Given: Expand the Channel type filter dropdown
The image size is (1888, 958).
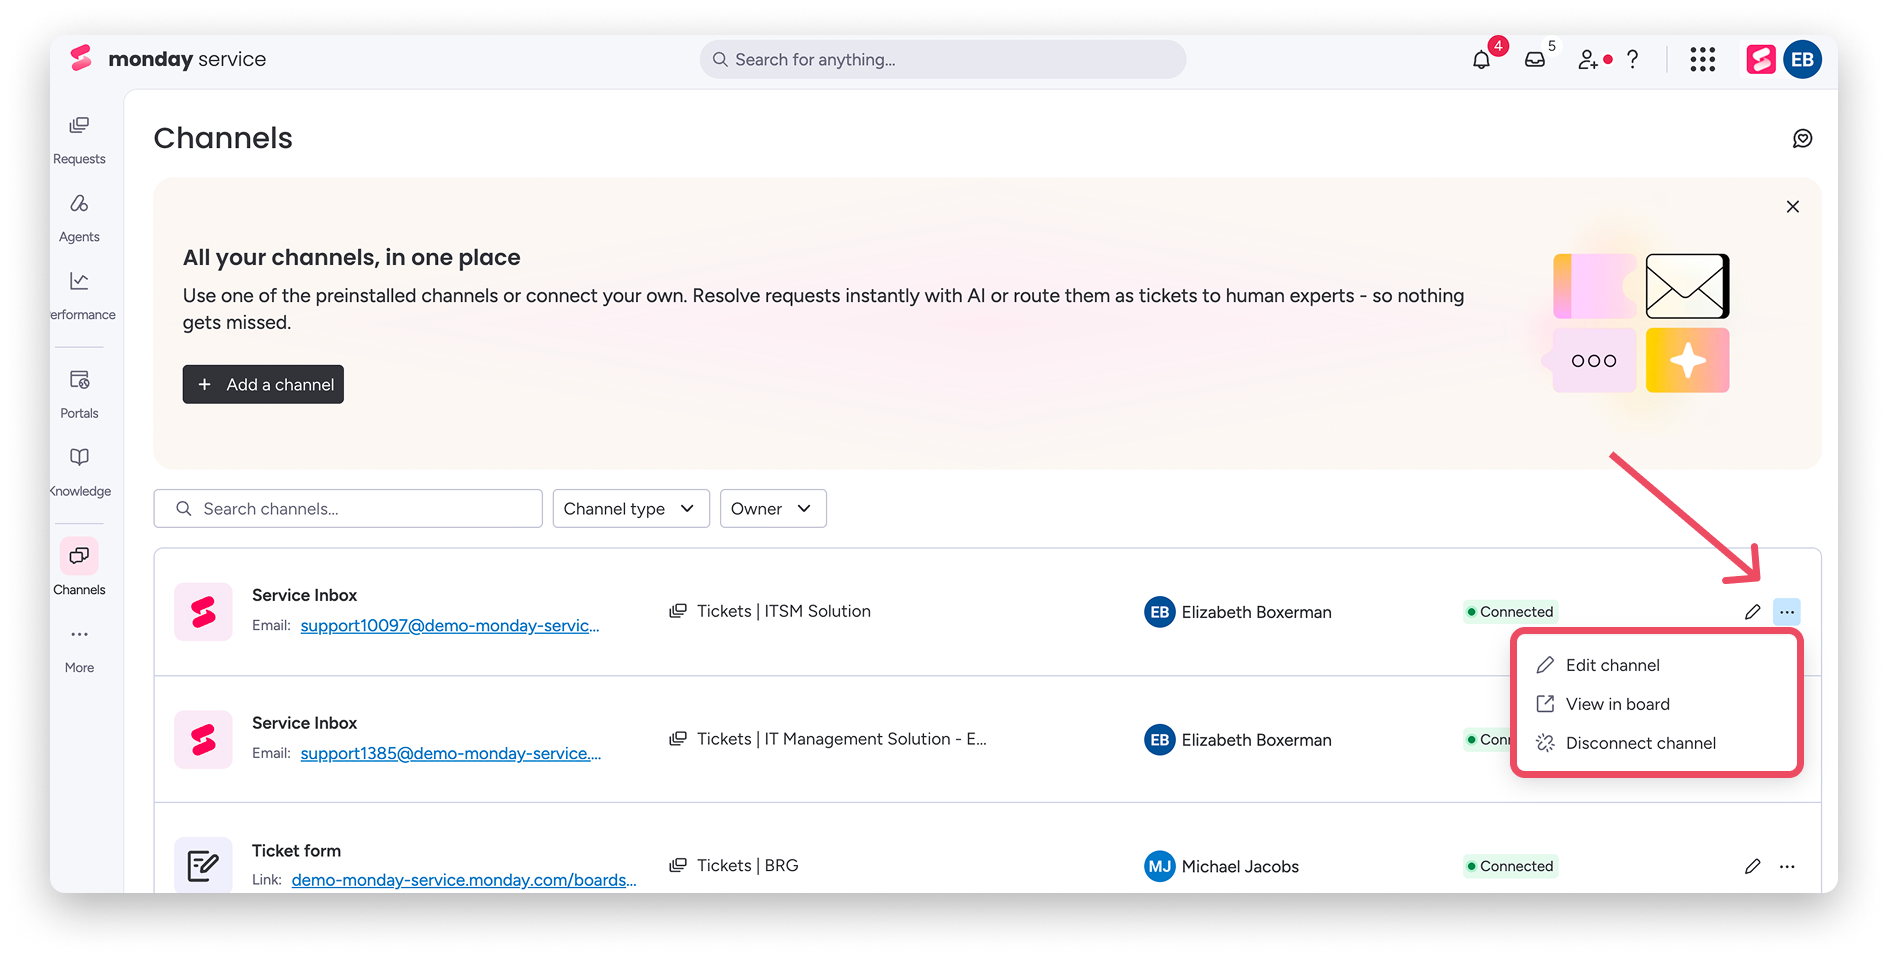Looking at the screenshot, I should 631,509.
